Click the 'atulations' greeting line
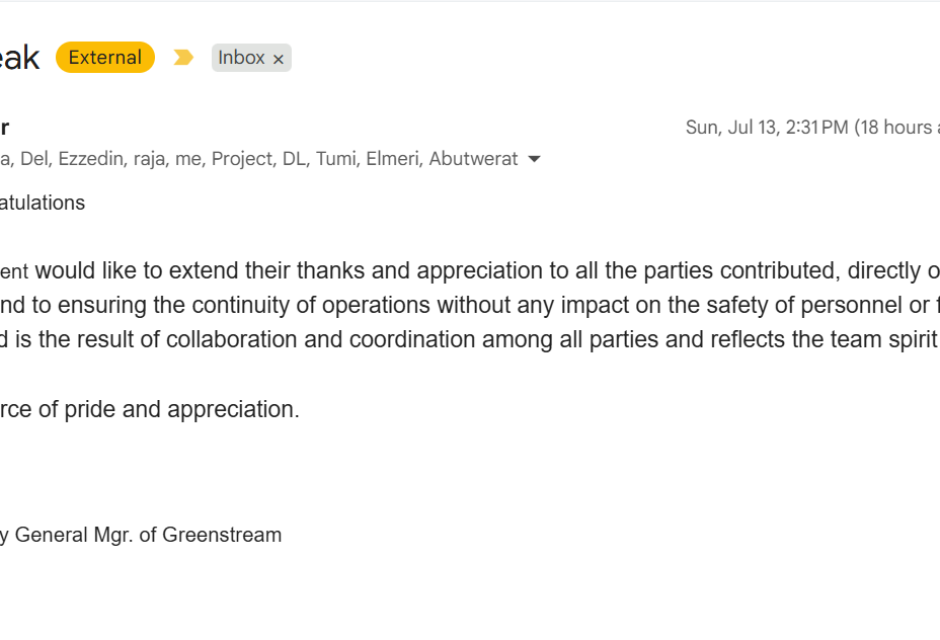The width and height of the screenshot is (940, 640). point(42,203)
